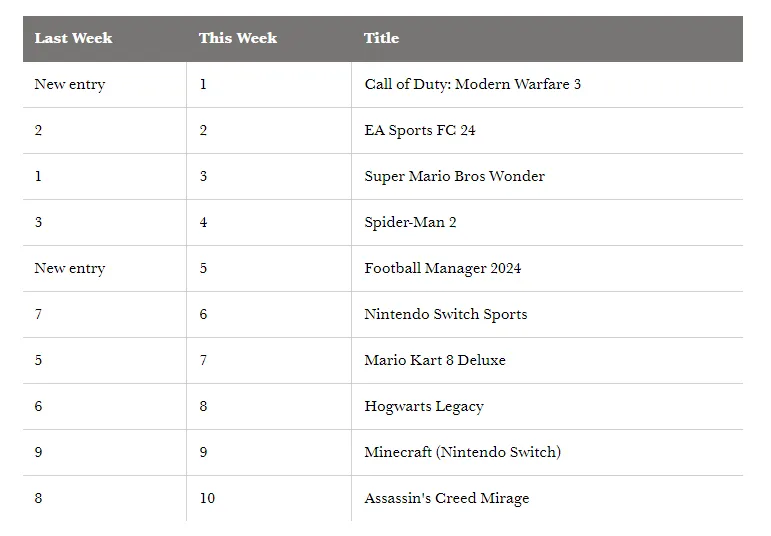Select Minecraft (Nintendo Switch) title

pyautogui.click(x=463, y=452)
